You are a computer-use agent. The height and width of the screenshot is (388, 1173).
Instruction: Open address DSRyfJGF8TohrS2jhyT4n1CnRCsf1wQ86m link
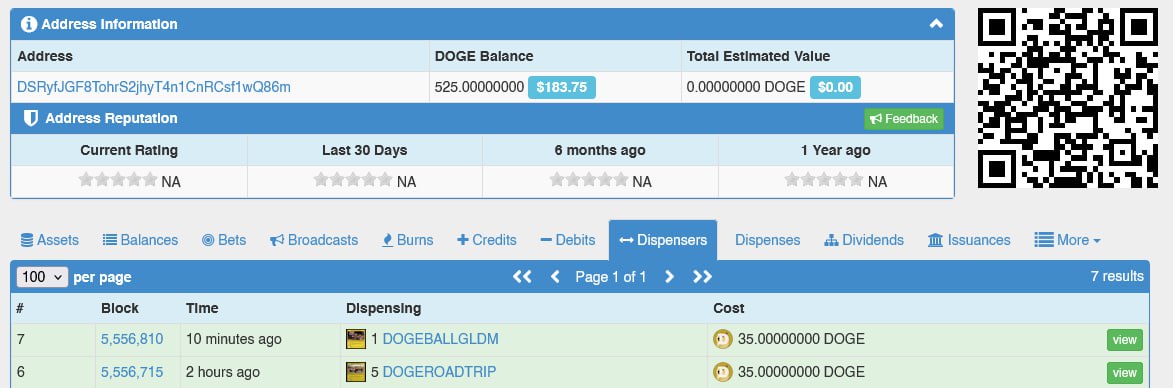[154, 87]
